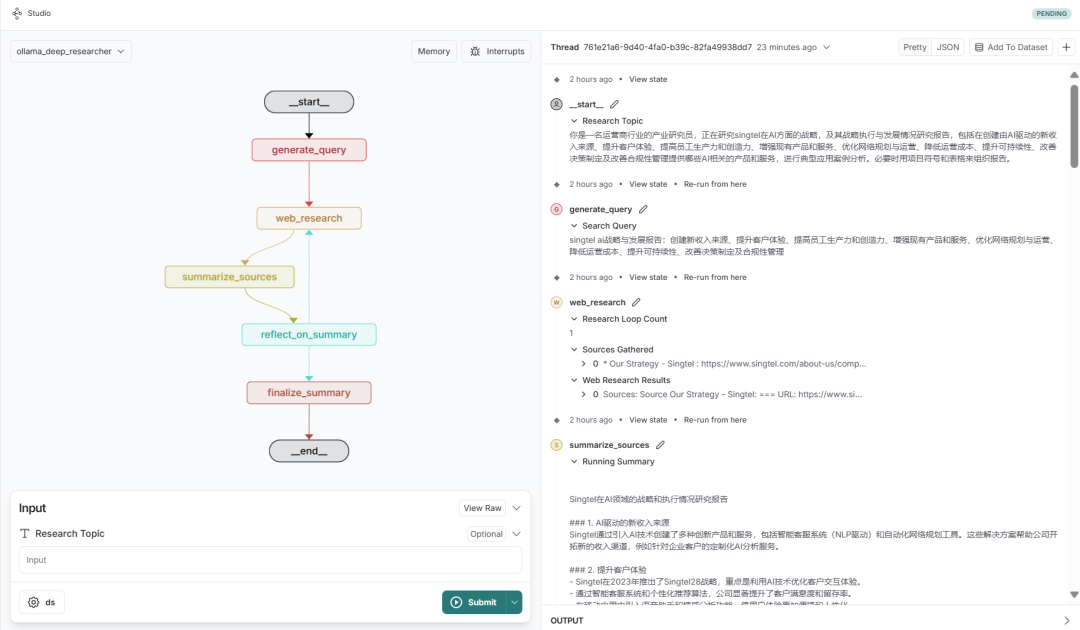Open the Interrupts settings
Viewport: 1080px width, 630px height.
point(497,51)
